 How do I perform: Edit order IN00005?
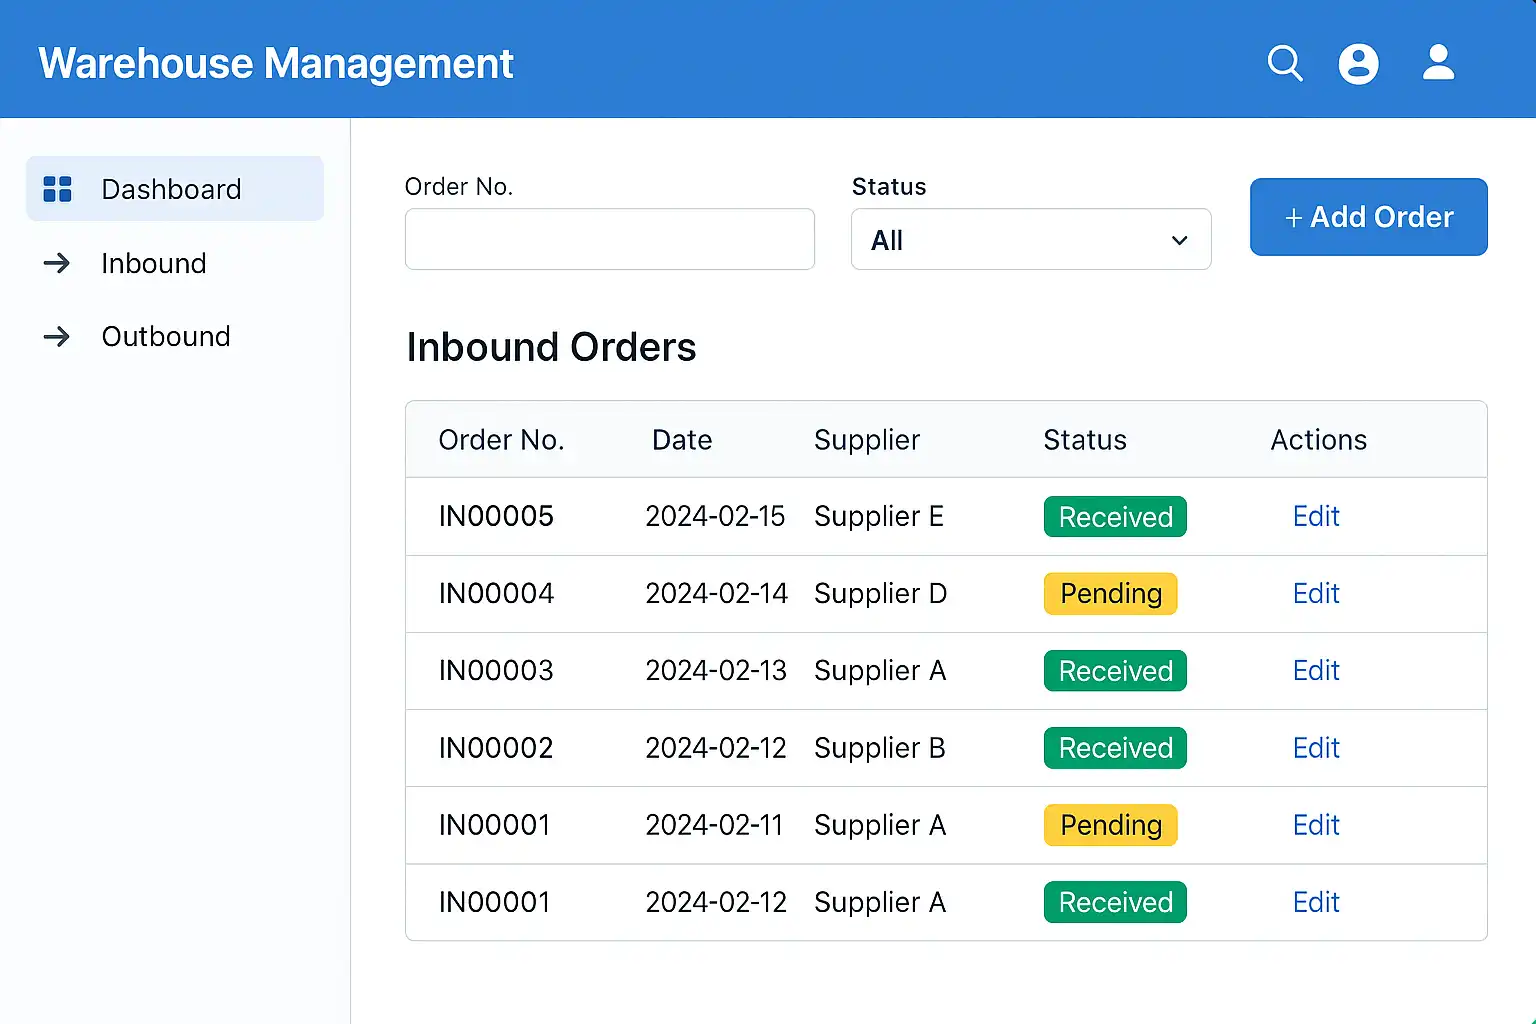(x=1315, y=517)
